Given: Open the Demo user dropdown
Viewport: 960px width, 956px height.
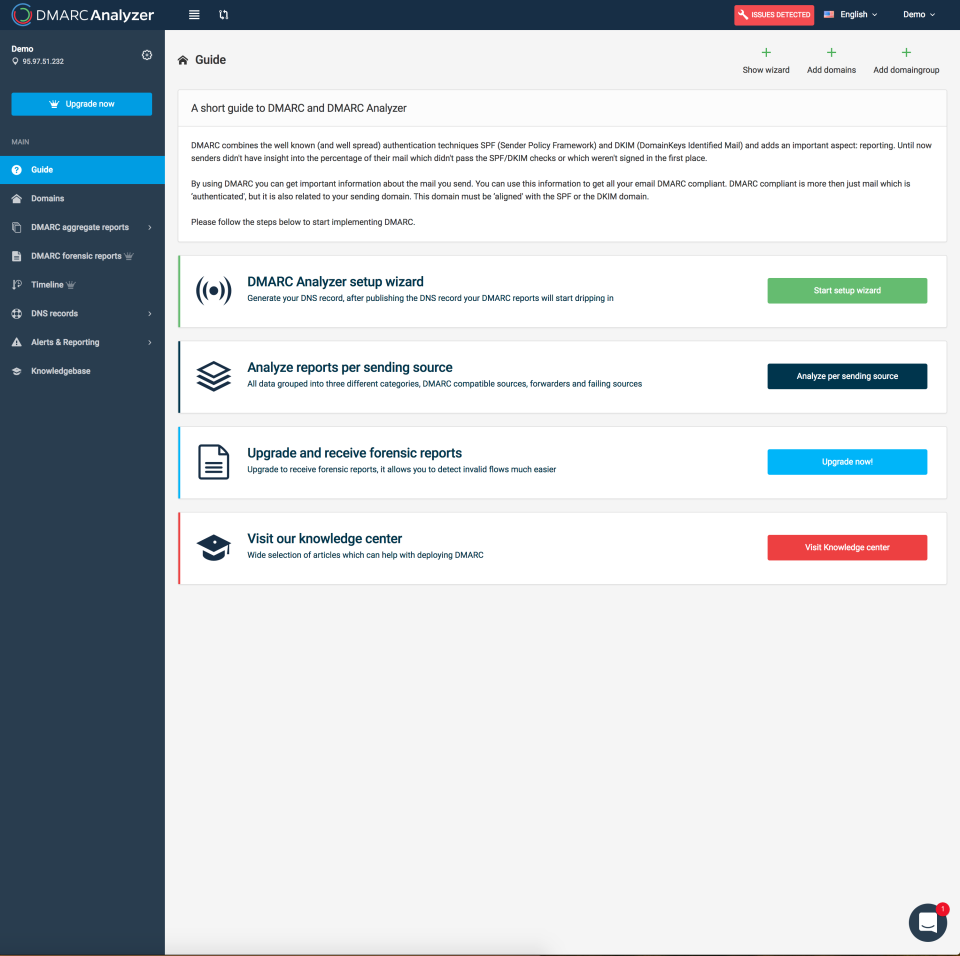Looking at the screenshot, I should click(x=919, y=15).
